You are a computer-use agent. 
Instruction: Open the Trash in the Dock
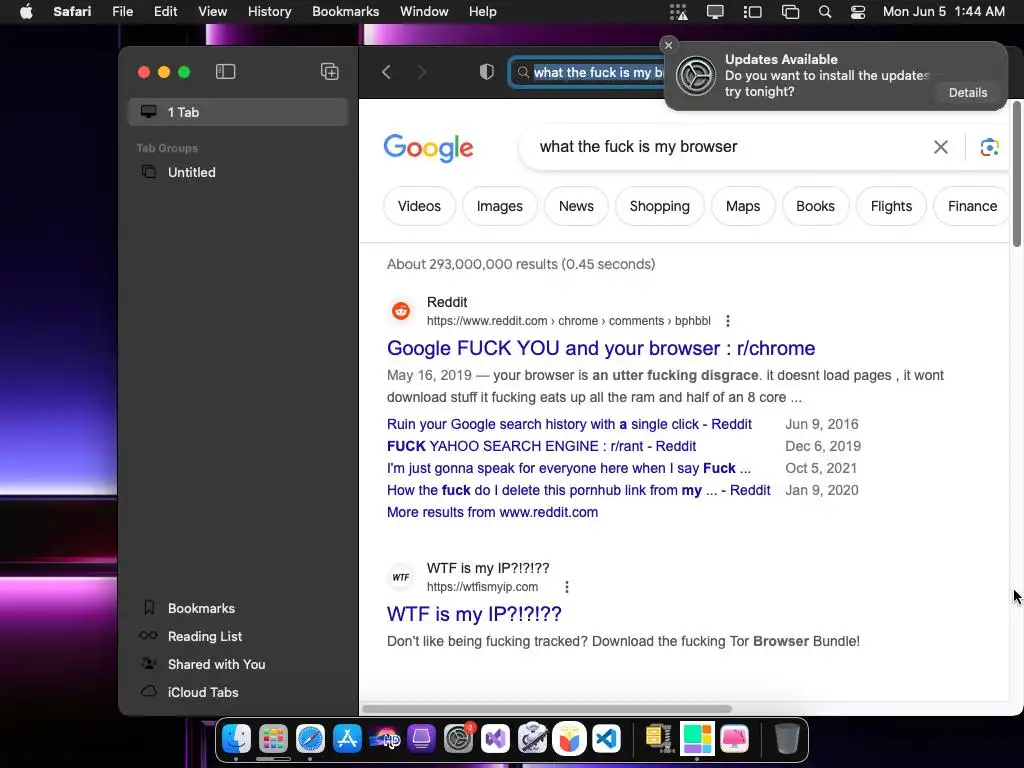point(787,739)
